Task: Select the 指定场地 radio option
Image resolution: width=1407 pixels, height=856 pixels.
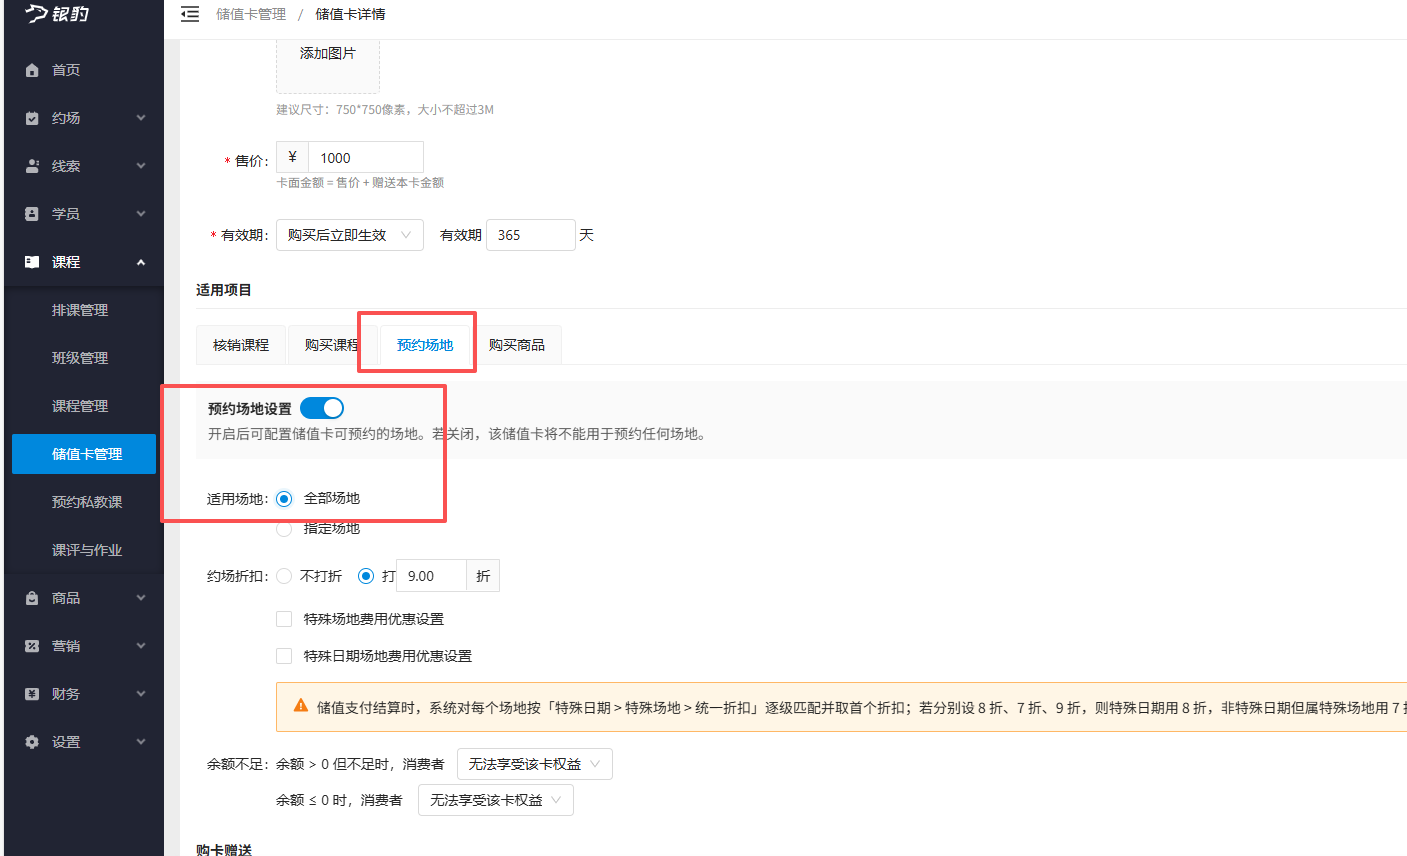Action: coord(283,528)
